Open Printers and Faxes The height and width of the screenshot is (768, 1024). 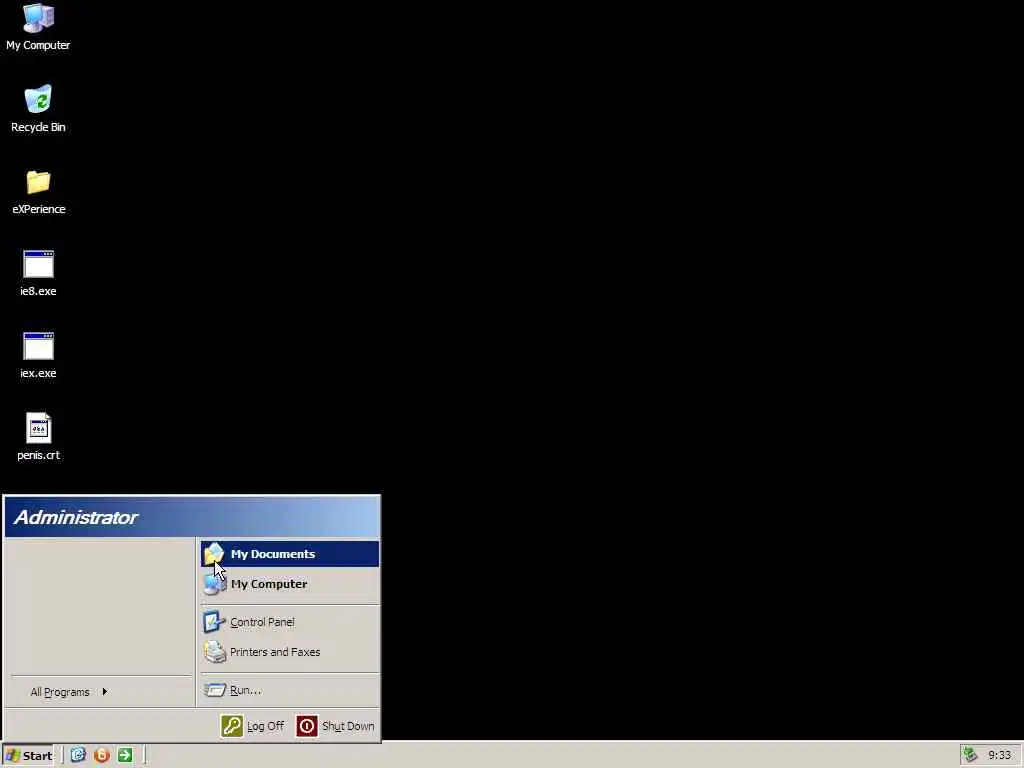pyautogui.click(x=290, y=652)
